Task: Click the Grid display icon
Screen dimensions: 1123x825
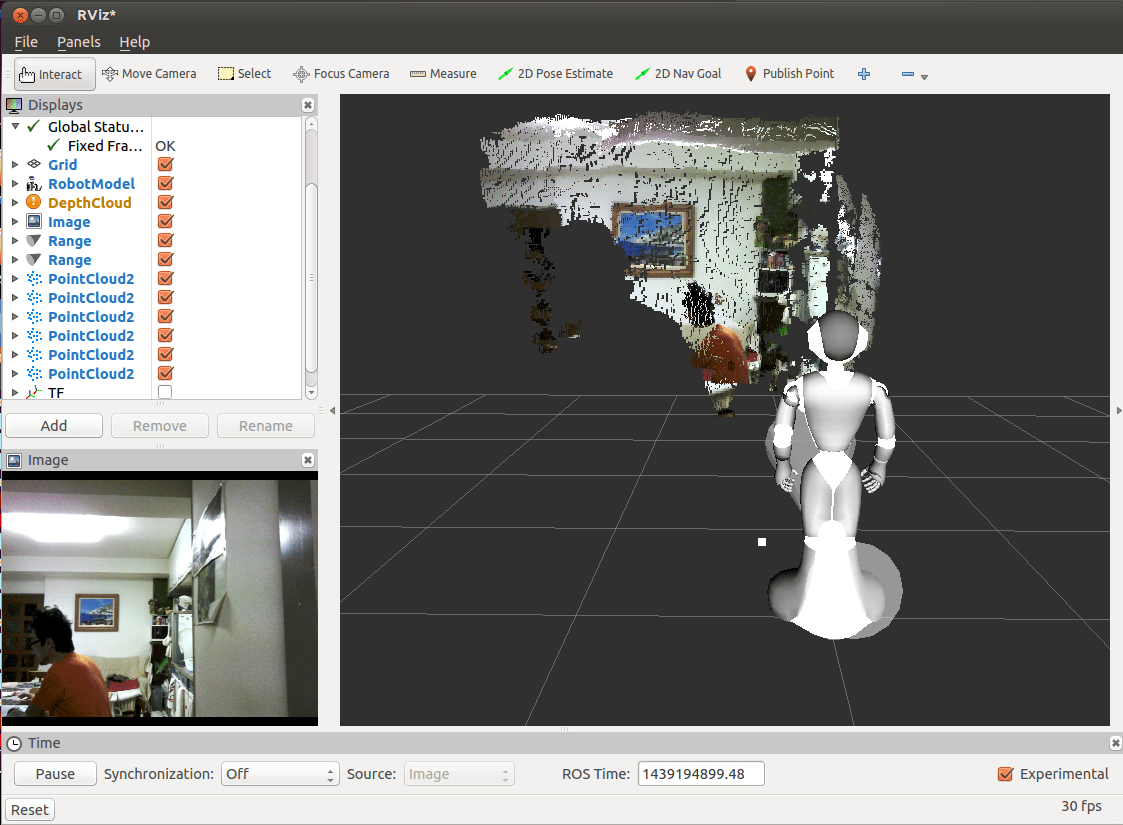Action: [34, 165]
